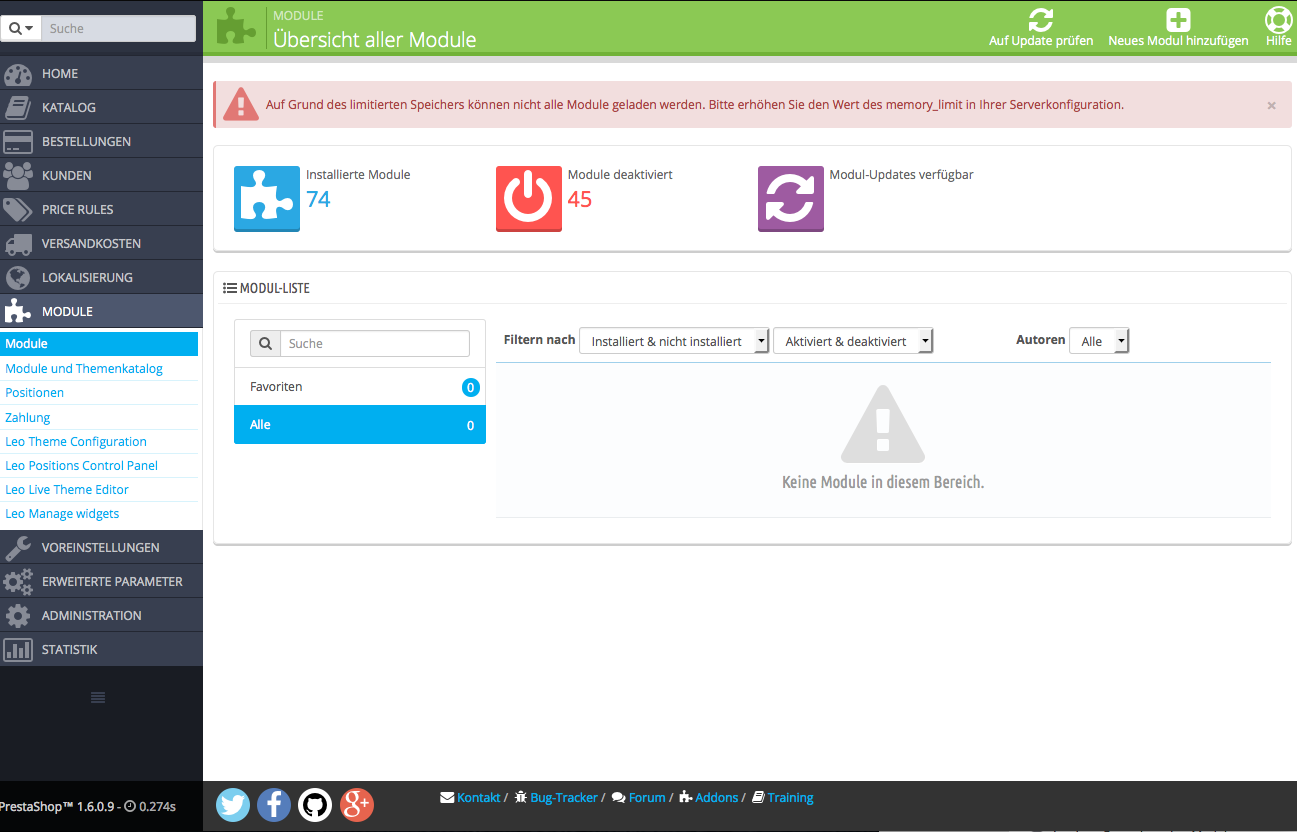
Task: Click the Voreinstellungen wrench icon
Action: [18, 548]
